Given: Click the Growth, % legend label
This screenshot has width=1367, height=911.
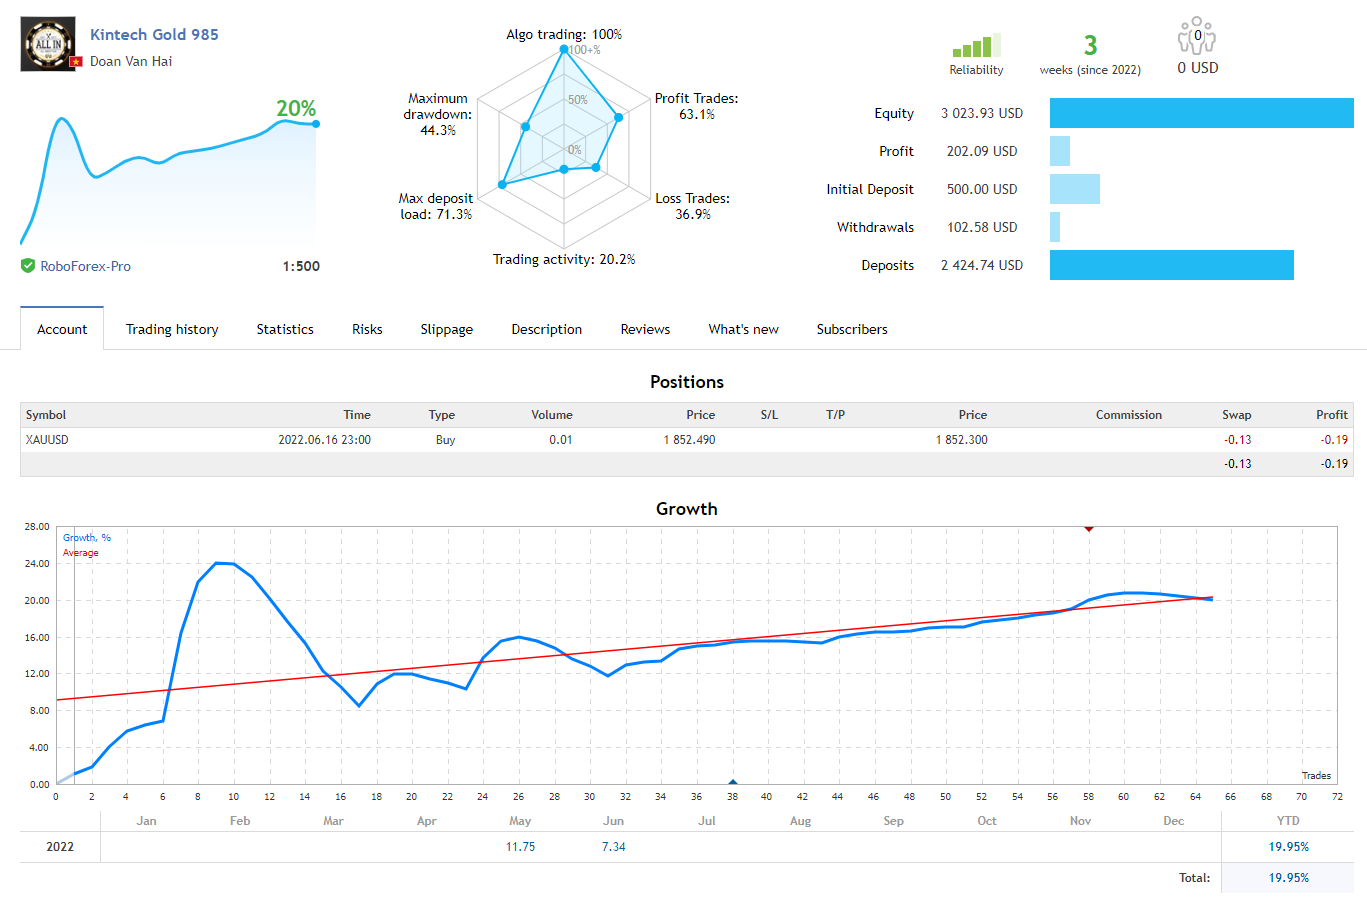Looking at the screenshot, I should coord(87,538).
